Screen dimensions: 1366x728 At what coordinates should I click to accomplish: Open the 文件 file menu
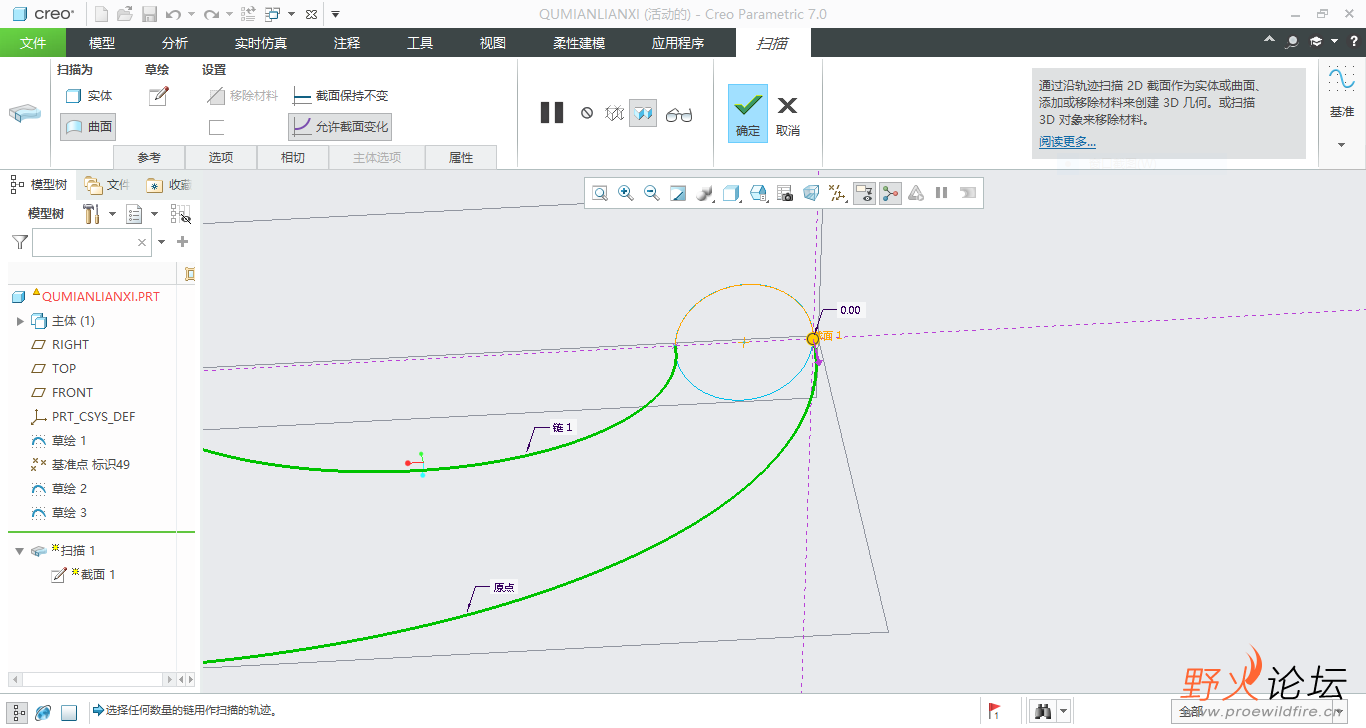click(33, 43)
